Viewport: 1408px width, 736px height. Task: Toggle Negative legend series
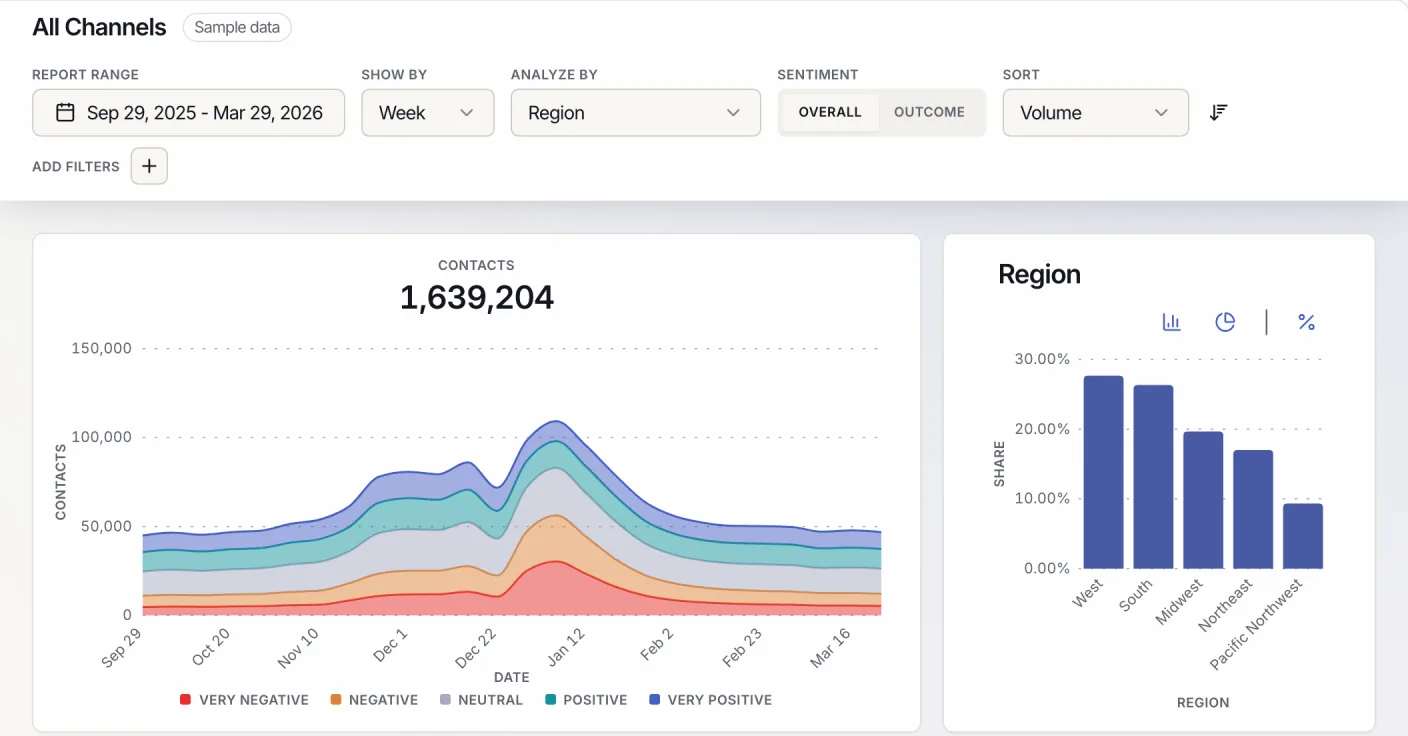374,700
